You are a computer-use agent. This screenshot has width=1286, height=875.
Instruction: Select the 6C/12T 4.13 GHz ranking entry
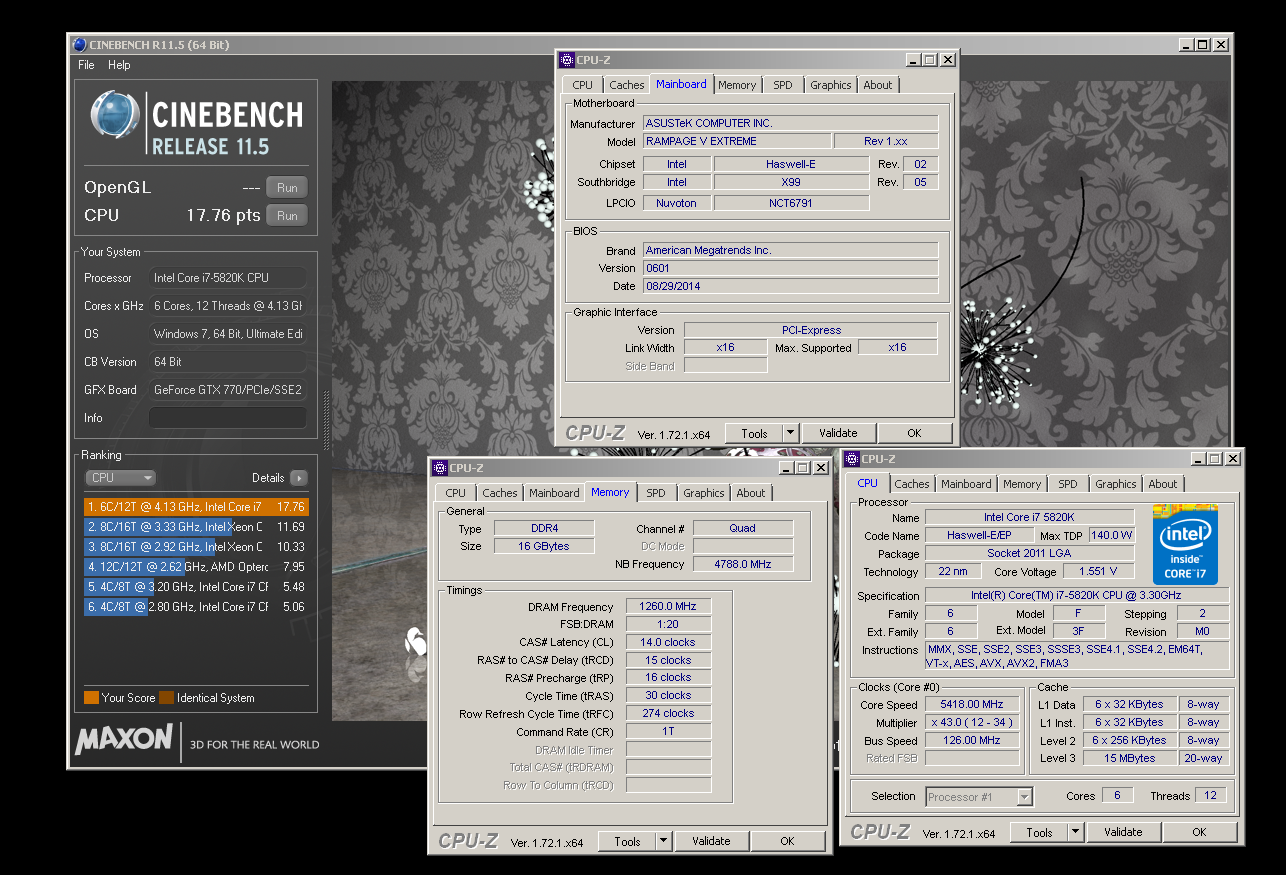(x=196, y=507)
